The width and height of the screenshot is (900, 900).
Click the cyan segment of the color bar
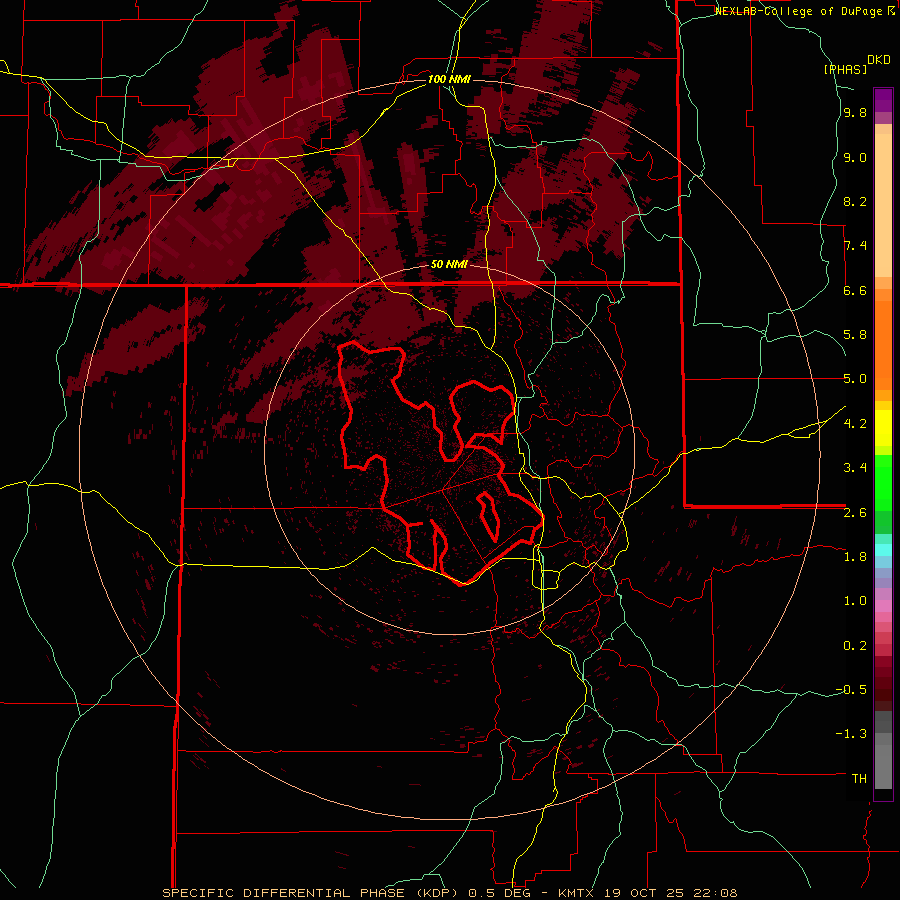tap(883, 550)
